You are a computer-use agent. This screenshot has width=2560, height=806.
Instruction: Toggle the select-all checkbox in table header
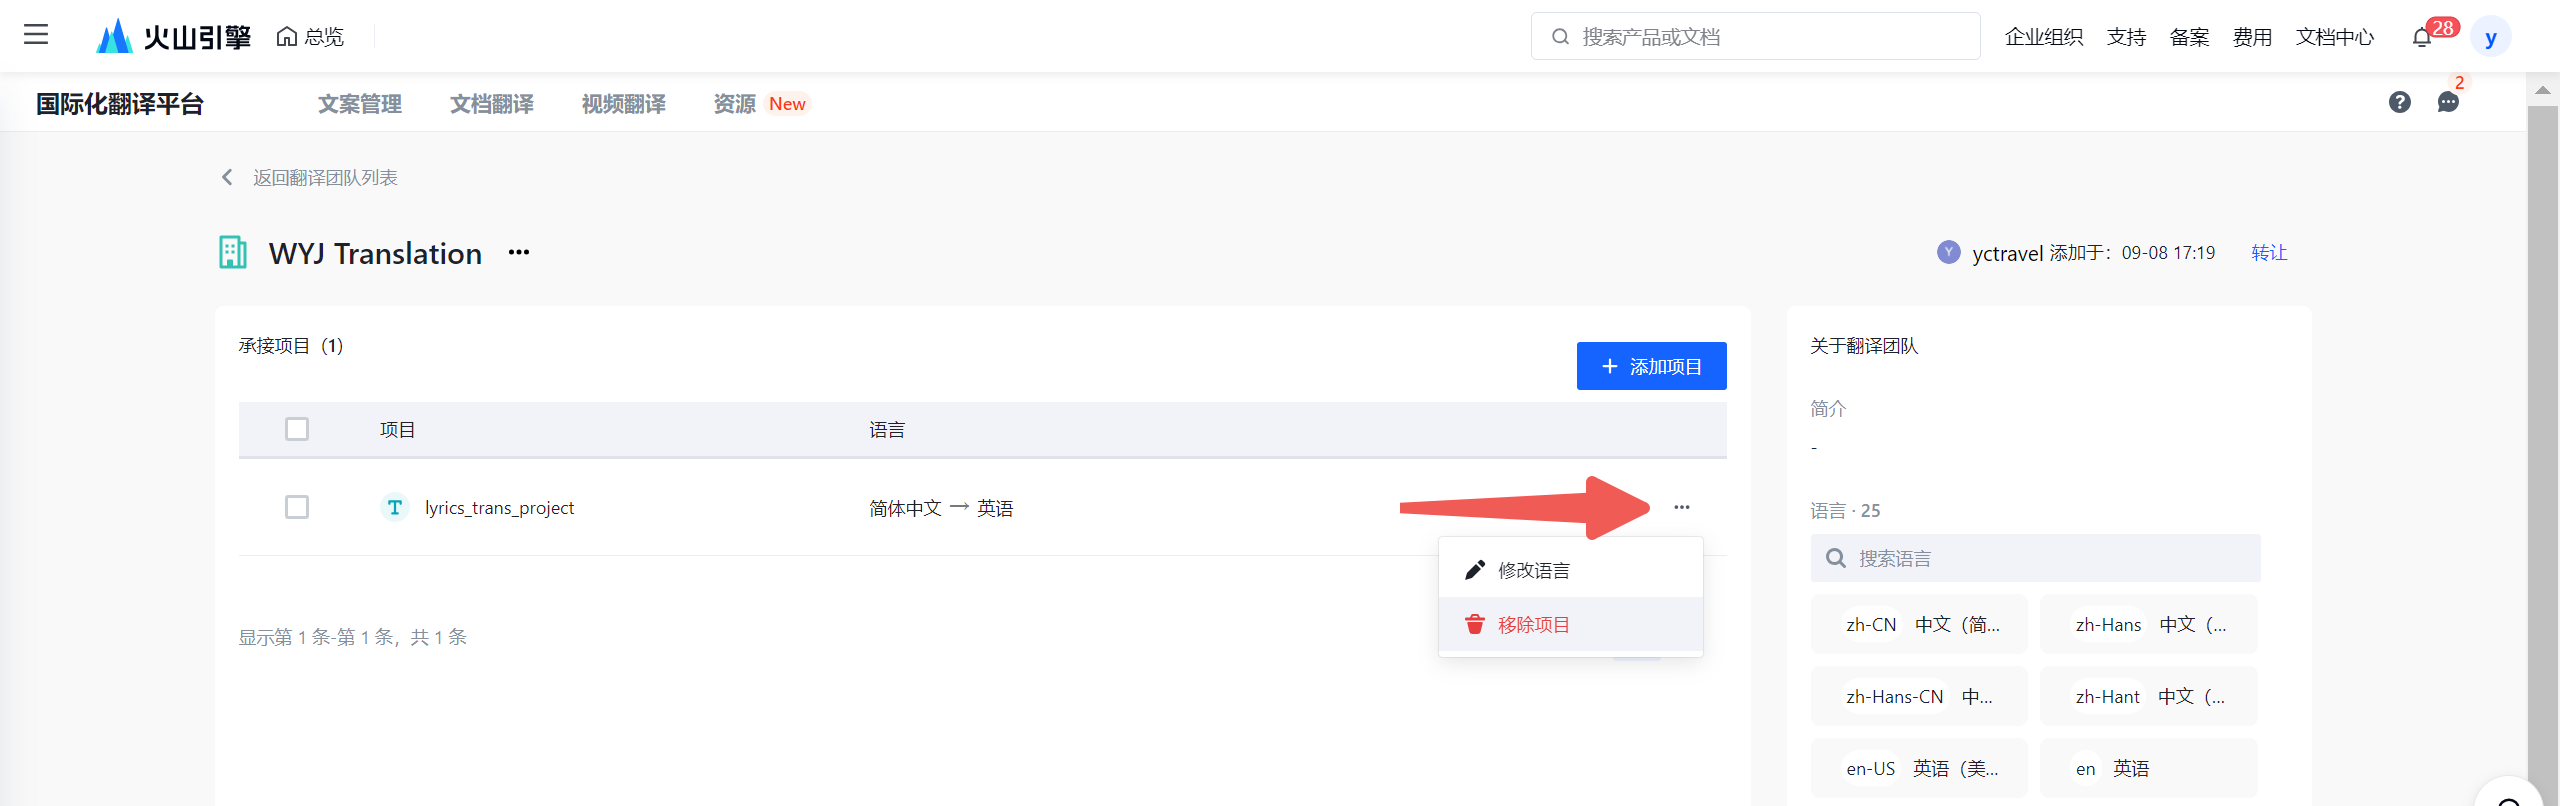pos(297,429)
